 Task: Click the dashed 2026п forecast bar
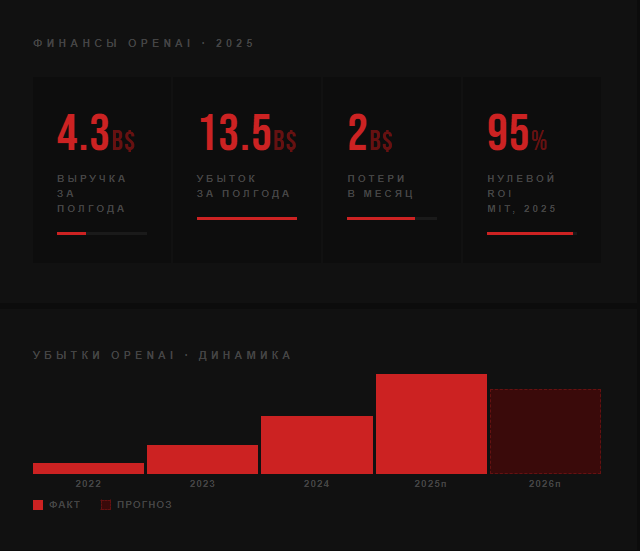(x=545, y=432)
